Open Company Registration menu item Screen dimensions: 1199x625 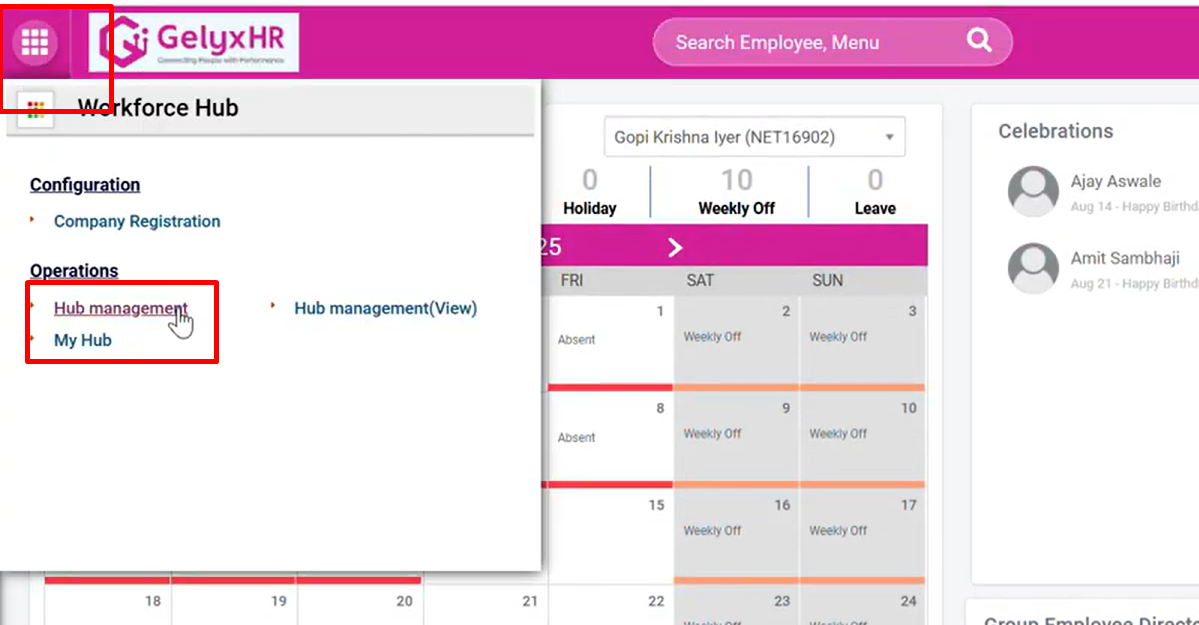[137, 221]
